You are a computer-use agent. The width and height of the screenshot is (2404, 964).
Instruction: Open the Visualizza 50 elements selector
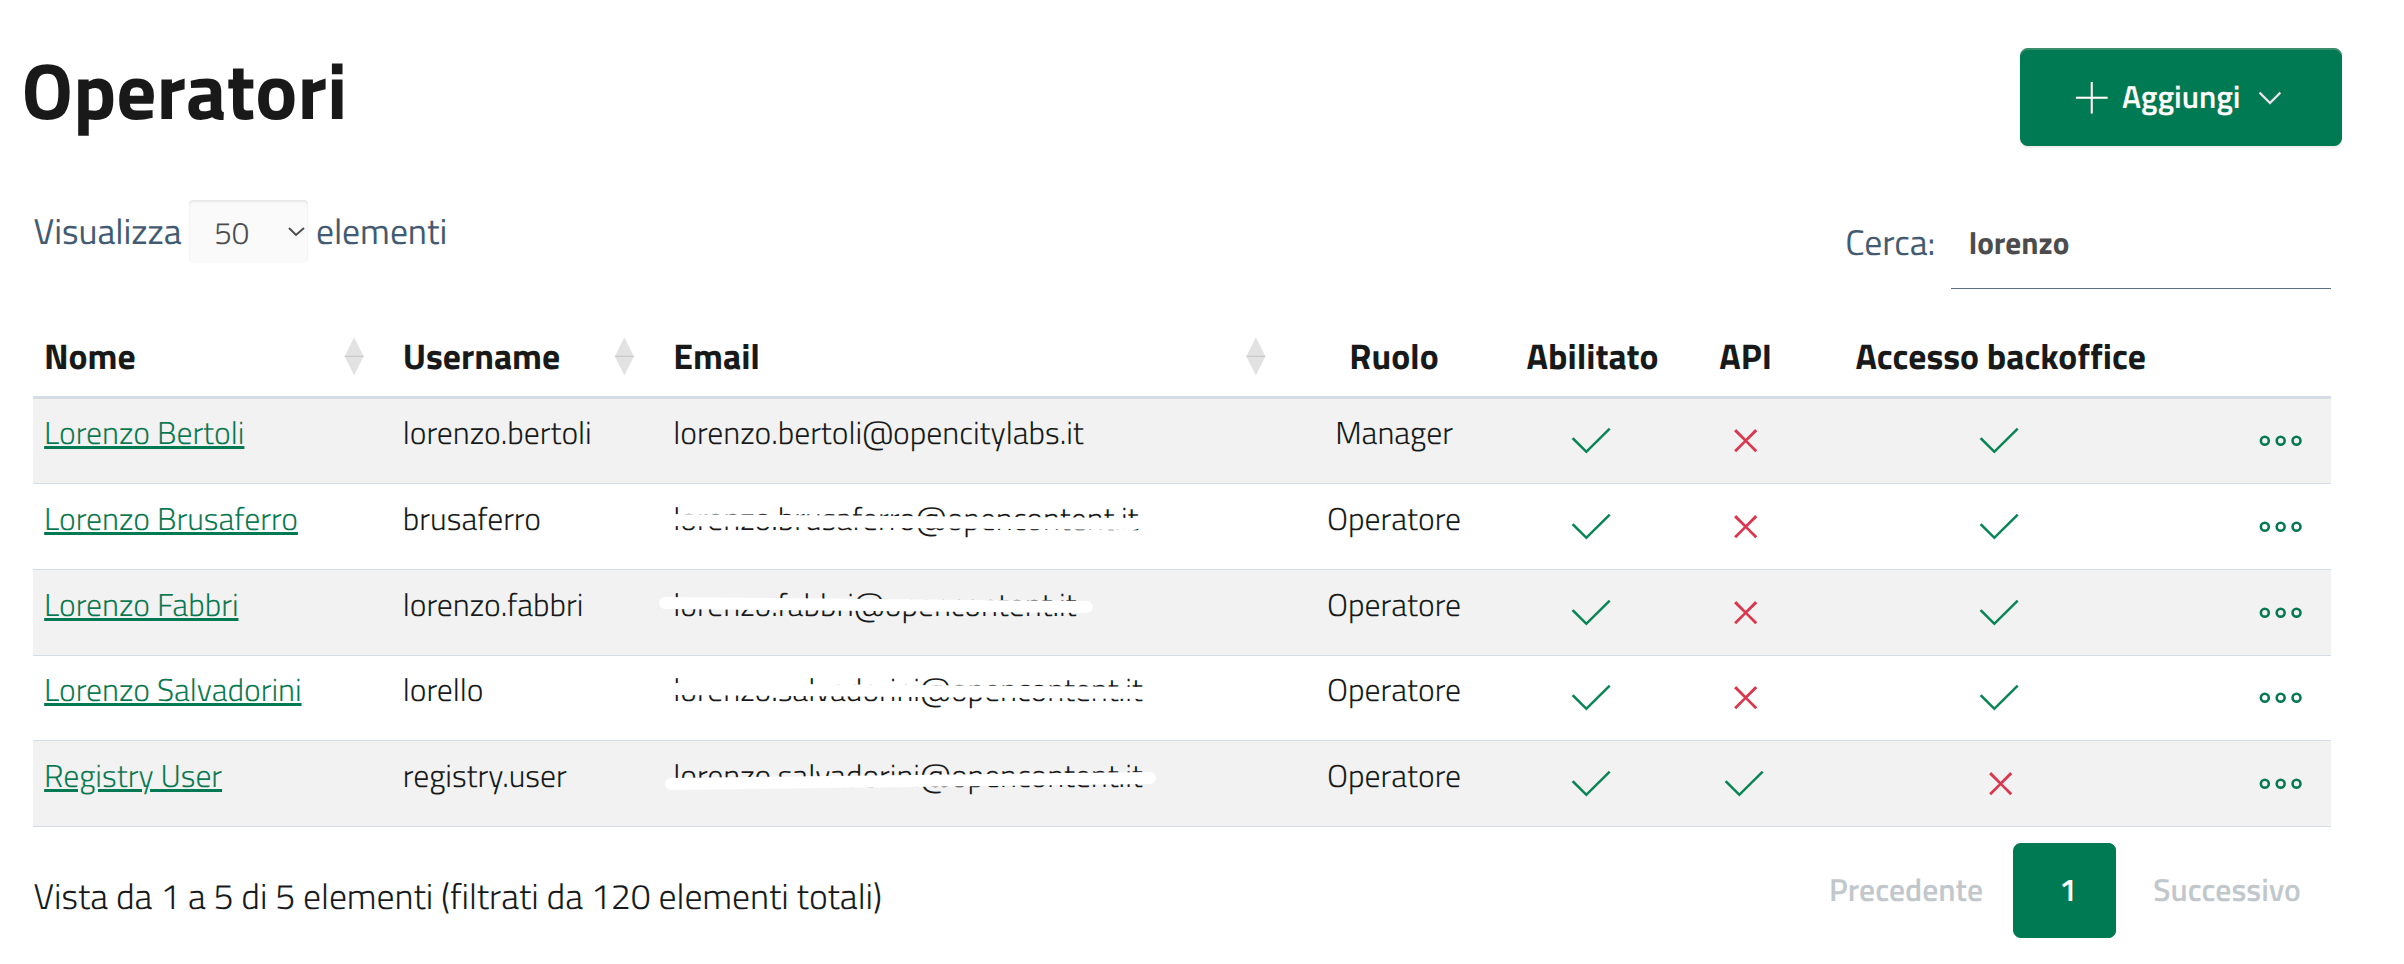tap(249, 233)
